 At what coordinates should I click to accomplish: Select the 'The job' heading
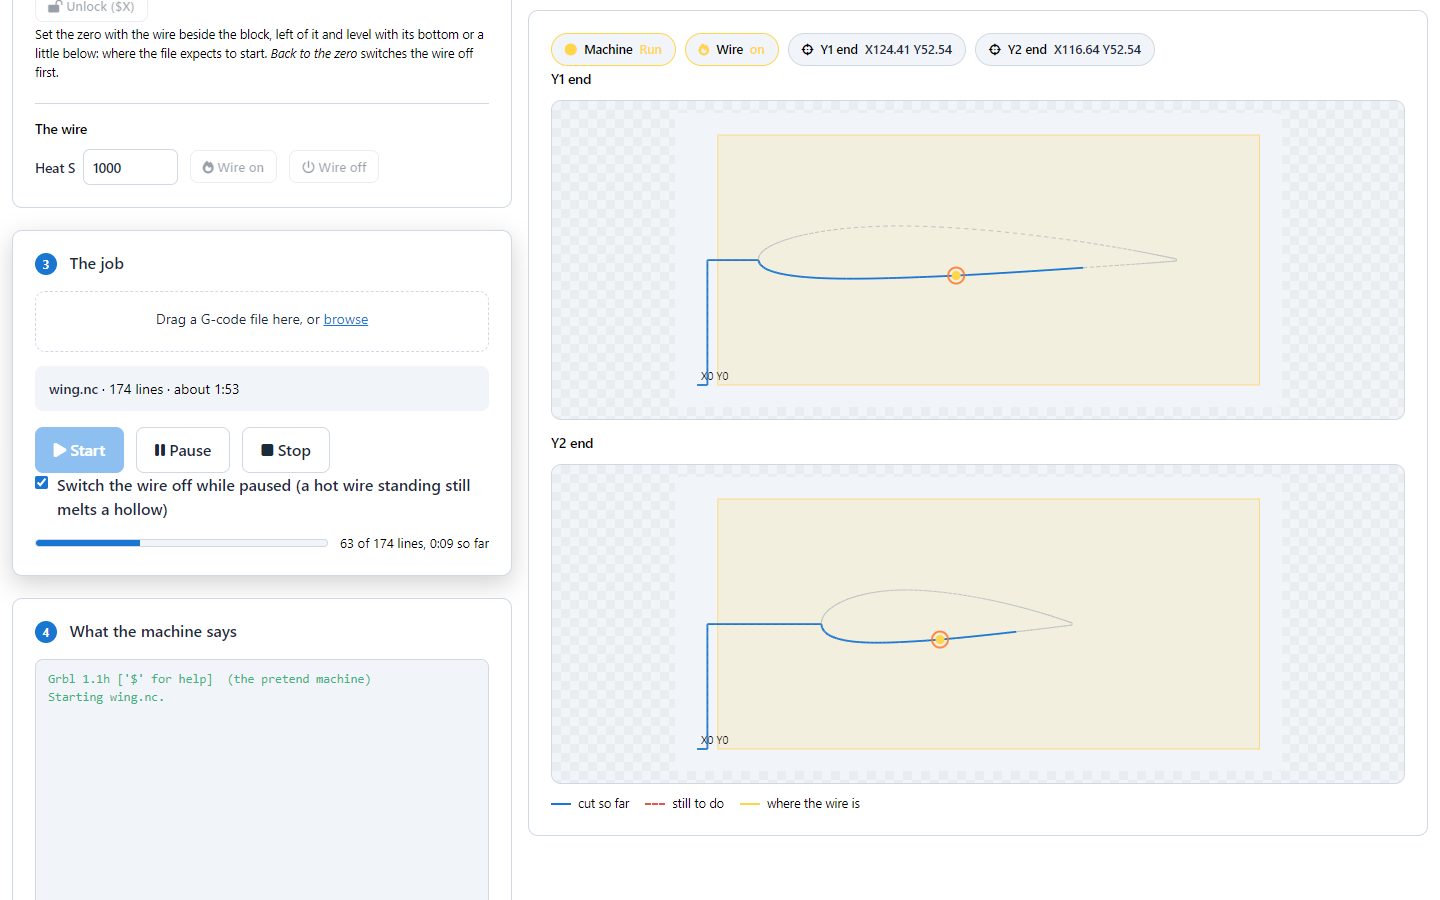click(97, 264)
